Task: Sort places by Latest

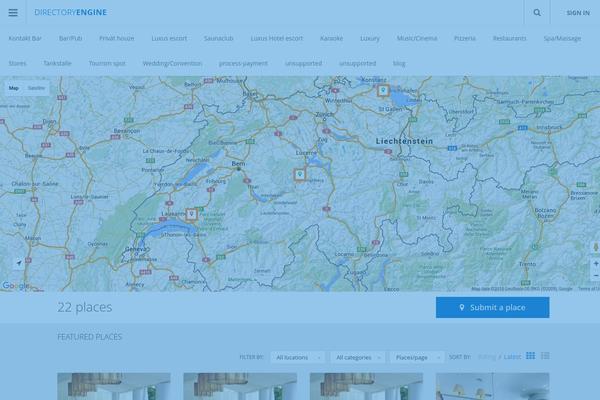Action: [x=512, y=357]
